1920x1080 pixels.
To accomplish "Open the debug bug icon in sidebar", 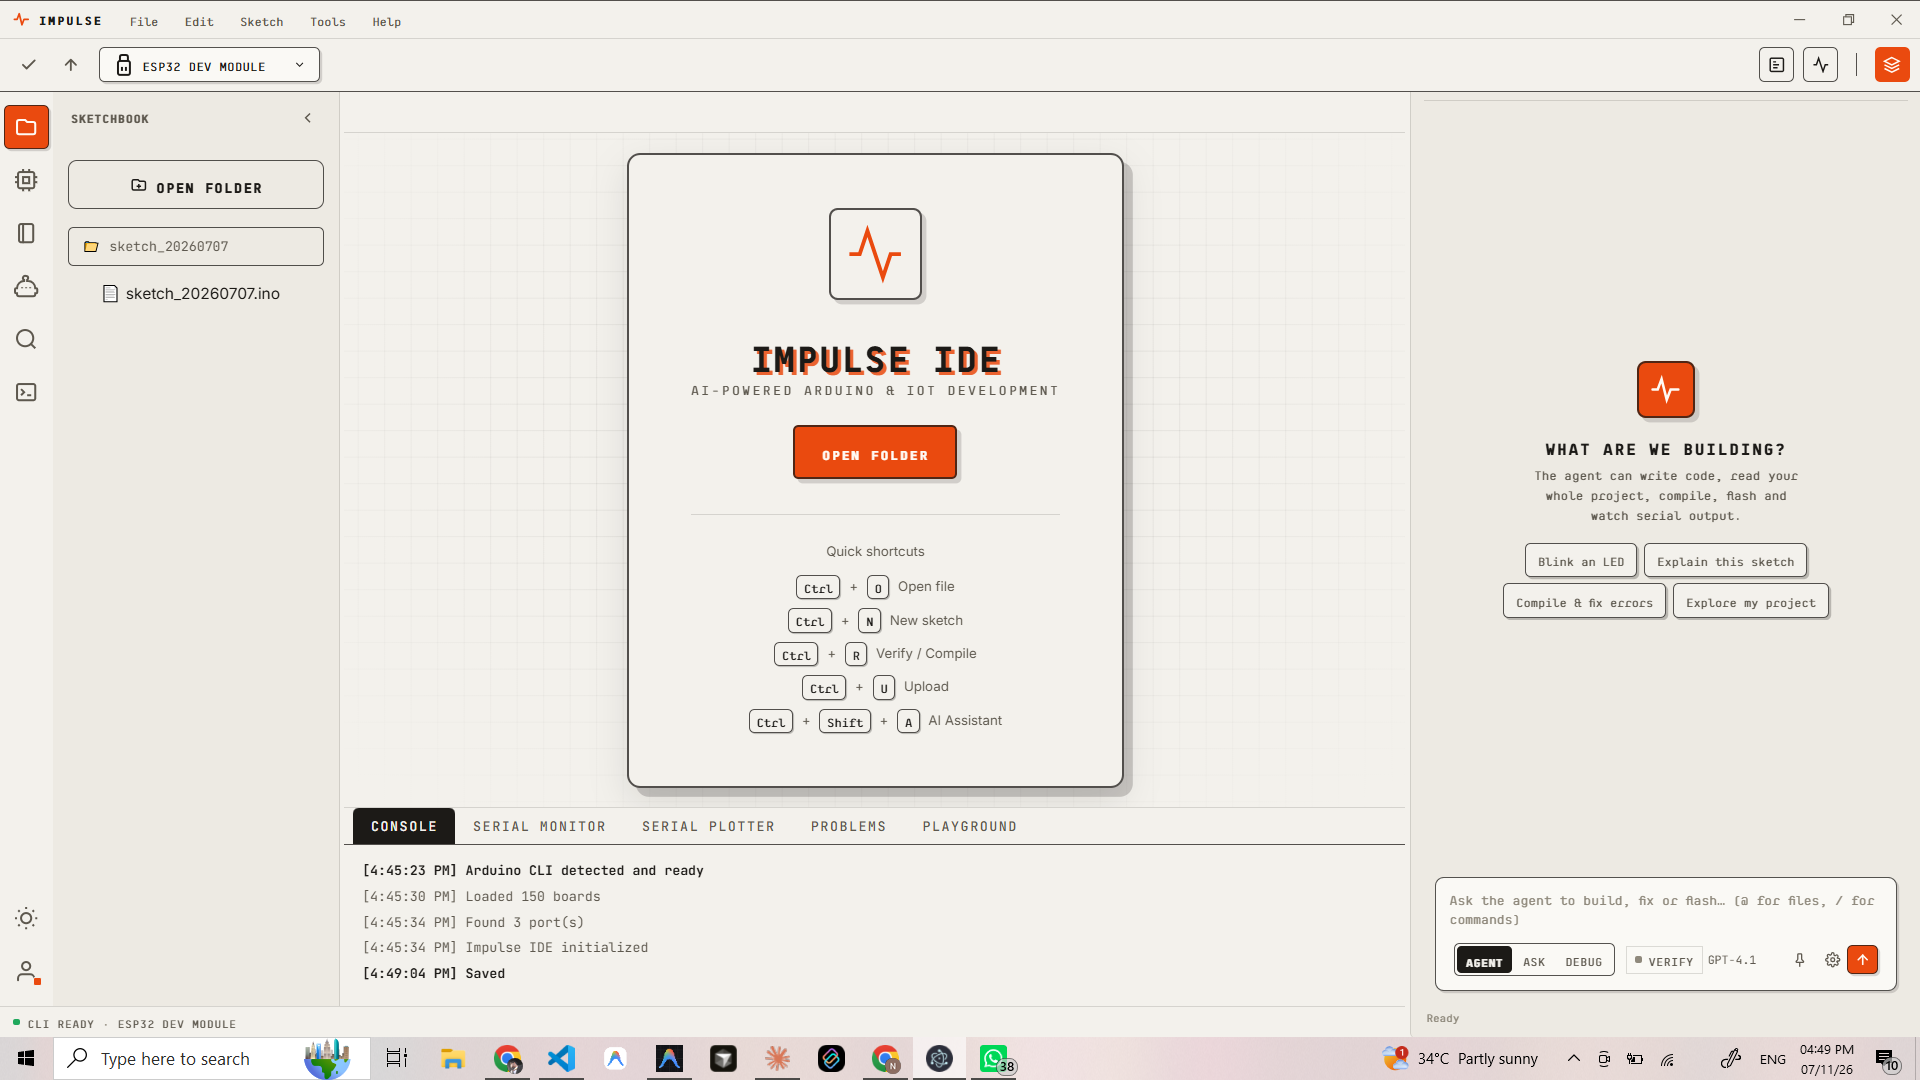I will pos(27,286).
